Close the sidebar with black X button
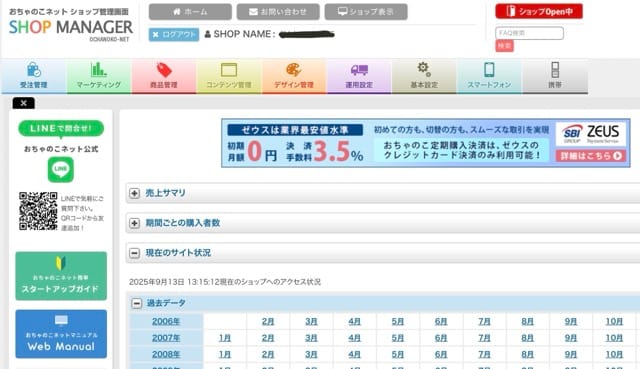The width and height of the screenshot is (640, 369). point(24,103)
